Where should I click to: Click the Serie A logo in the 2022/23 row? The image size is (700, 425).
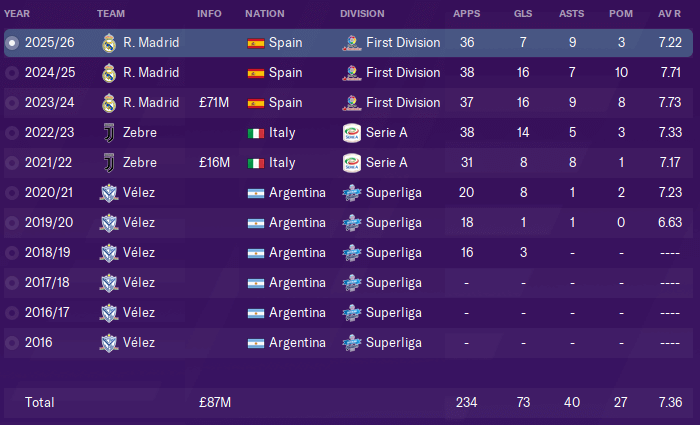(351, 133)
